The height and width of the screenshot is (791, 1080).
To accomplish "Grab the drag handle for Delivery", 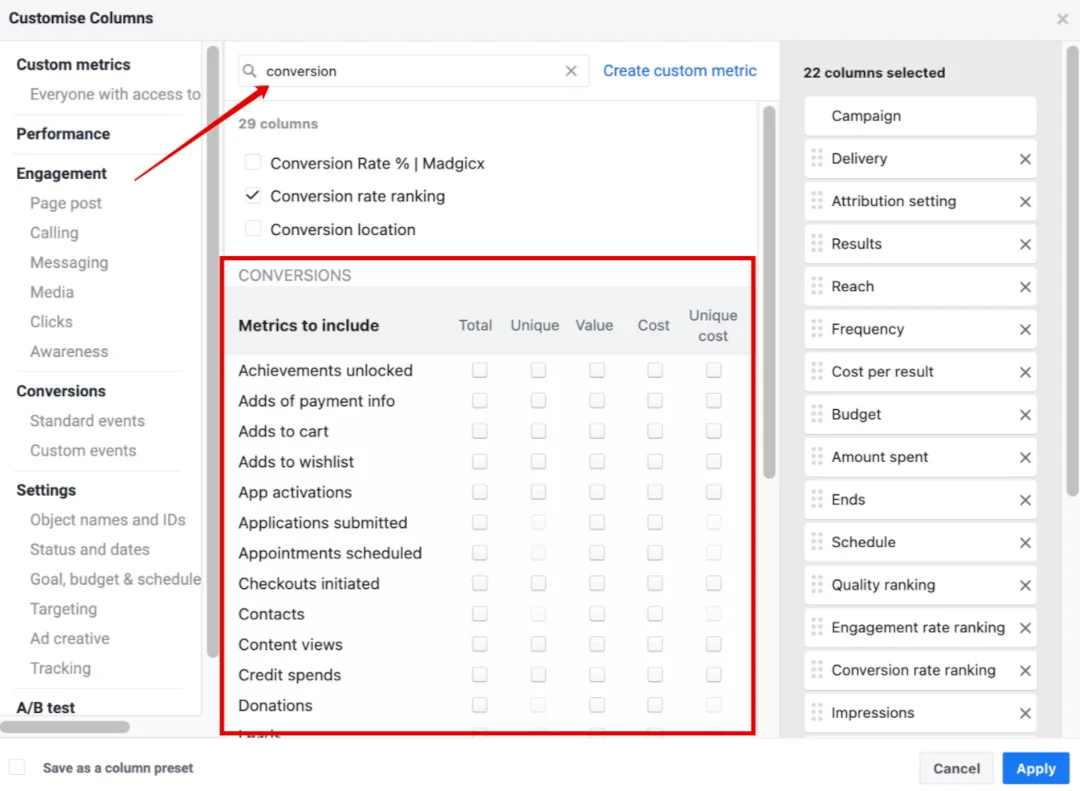I will tap(817, 158).
